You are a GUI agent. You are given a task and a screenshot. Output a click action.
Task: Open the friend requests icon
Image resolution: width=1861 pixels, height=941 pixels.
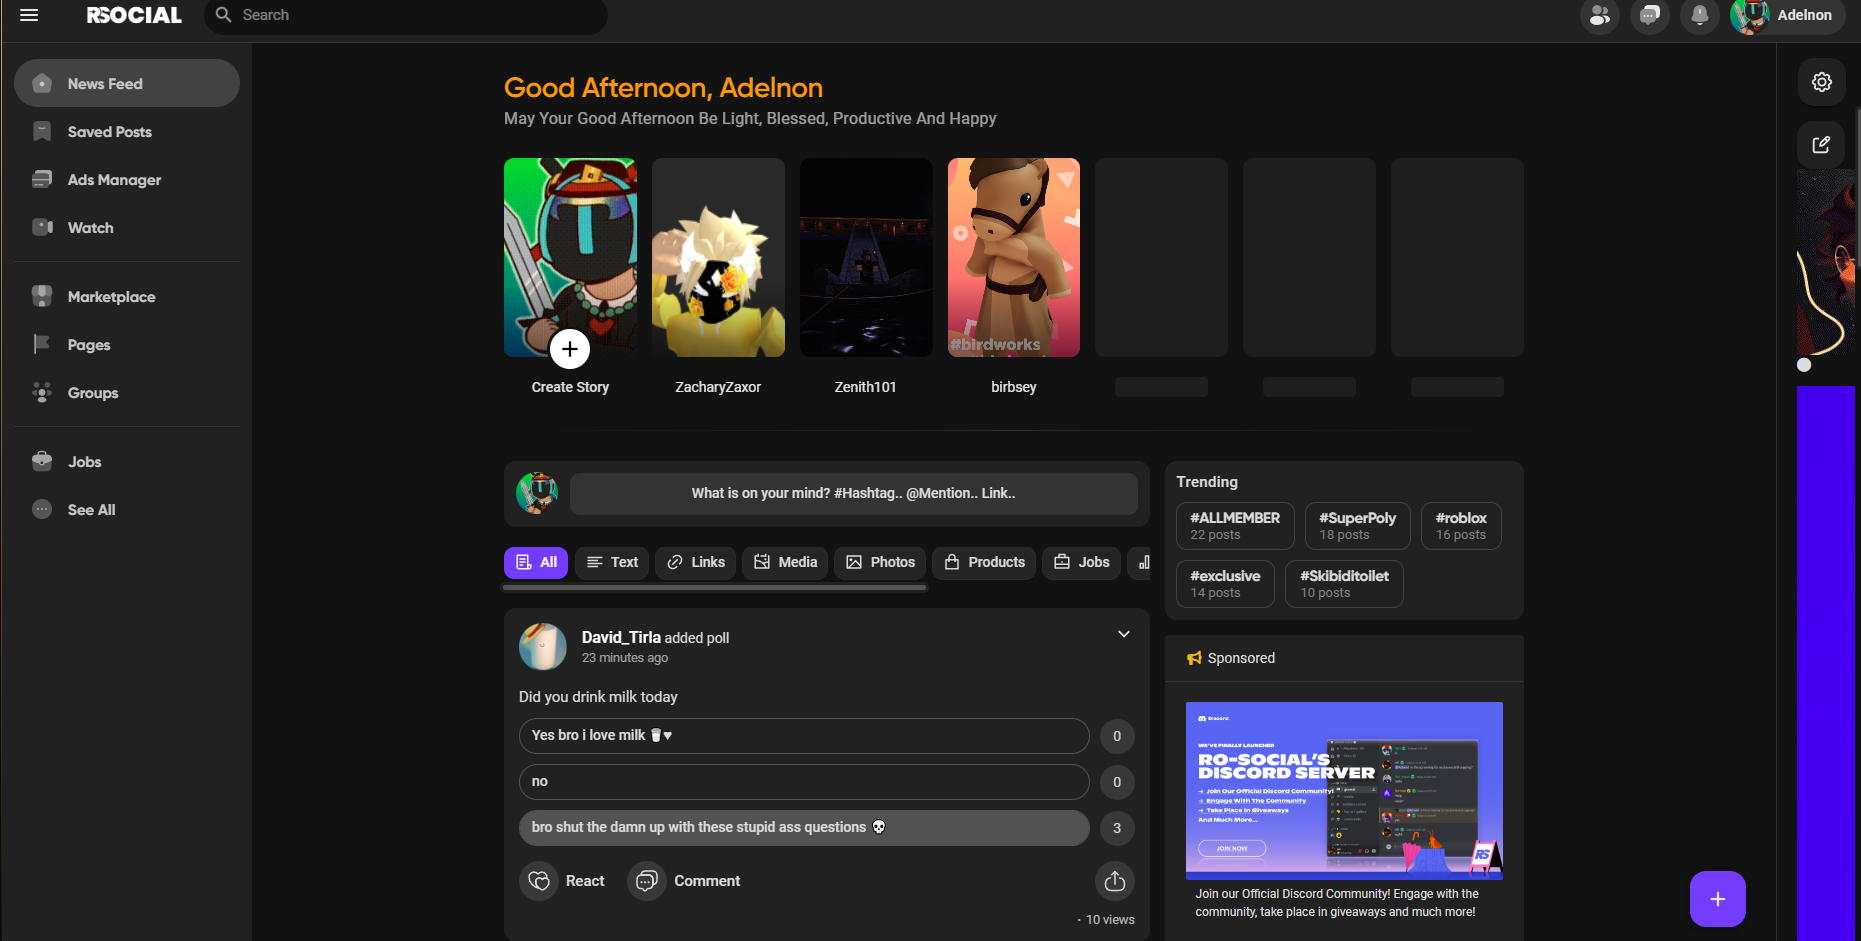[1599, 15]
